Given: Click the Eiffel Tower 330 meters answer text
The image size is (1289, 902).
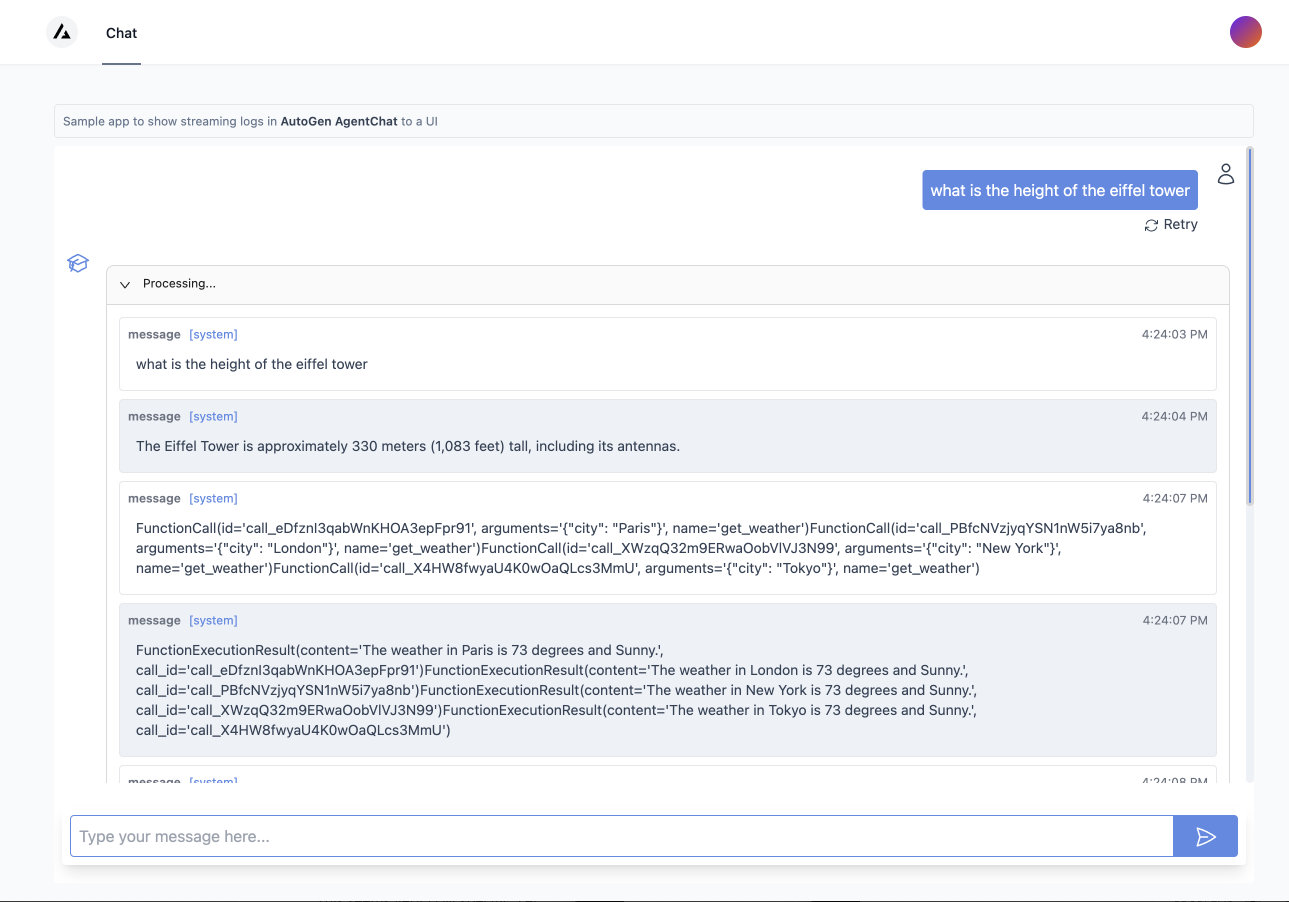Looking at the screenshot, I should point(408,446).
